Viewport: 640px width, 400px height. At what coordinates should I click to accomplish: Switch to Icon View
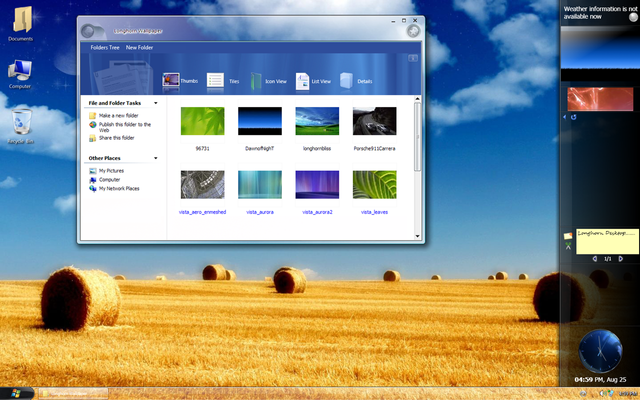point(256,81)
